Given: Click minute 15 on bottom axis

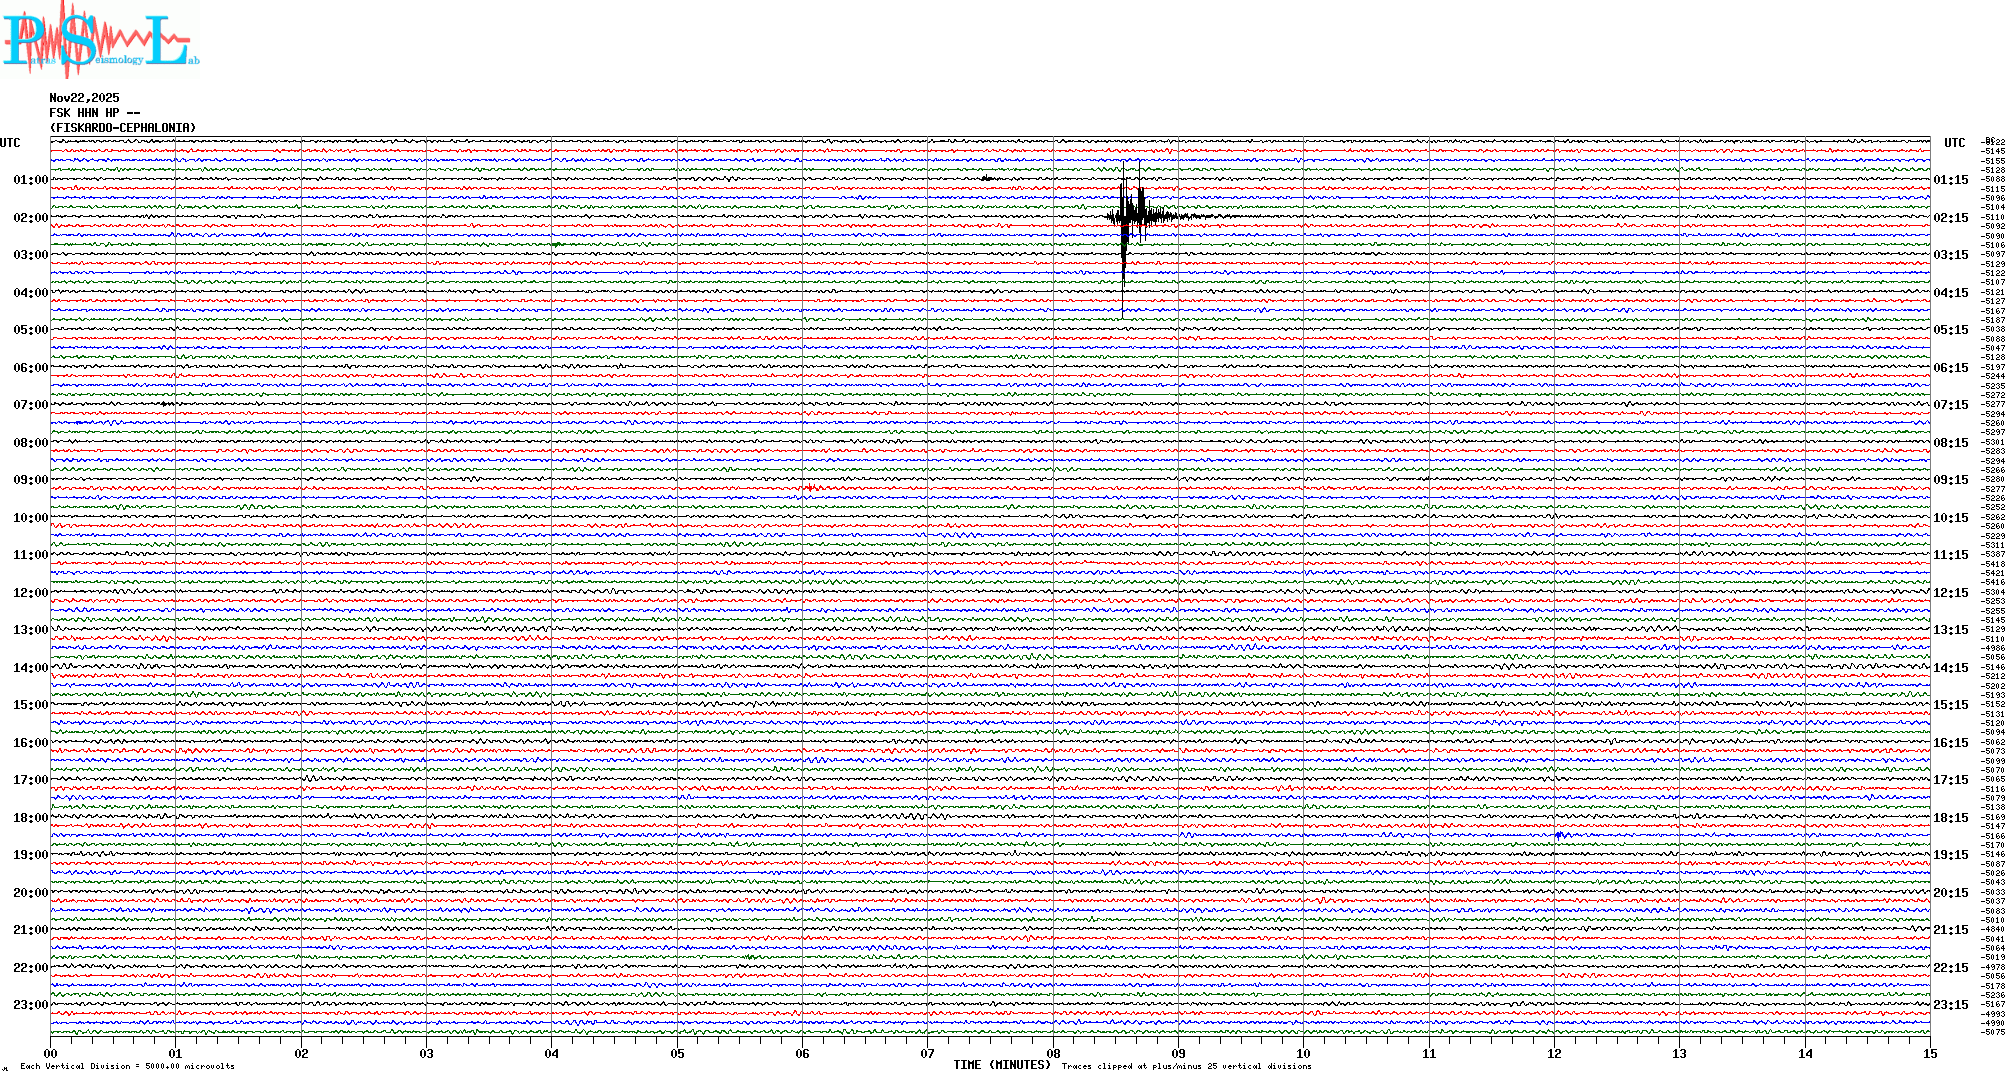Looking at the screenshot, I should point(1929,1054).
